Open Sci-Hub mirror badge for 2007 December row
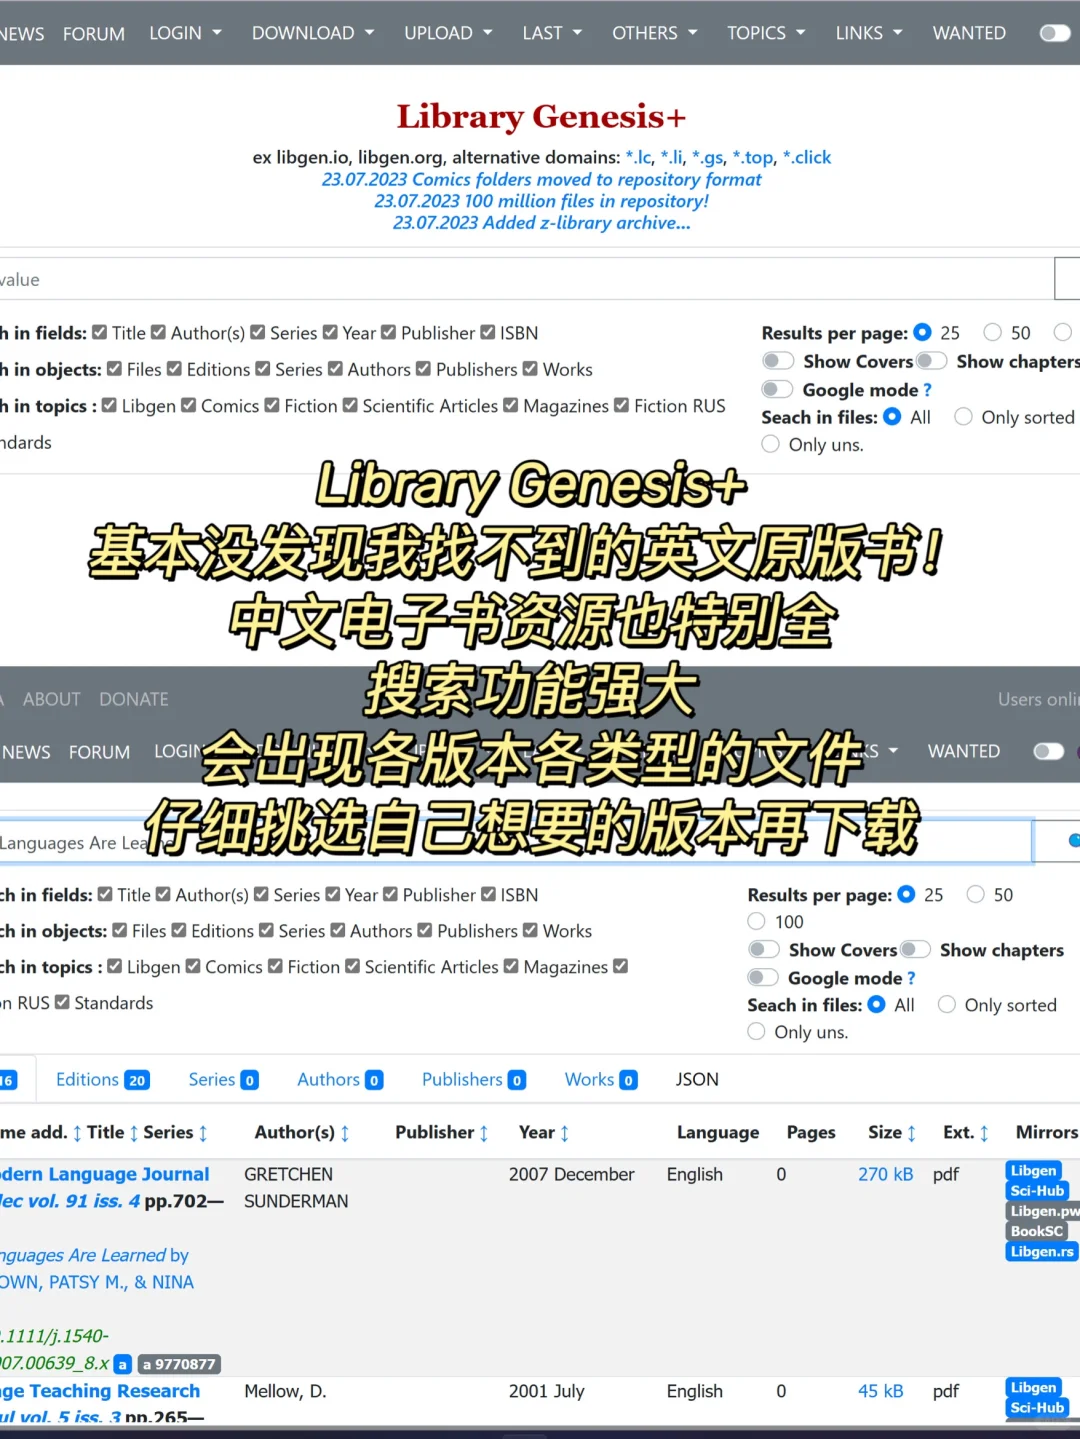 coord(1037,1190)
